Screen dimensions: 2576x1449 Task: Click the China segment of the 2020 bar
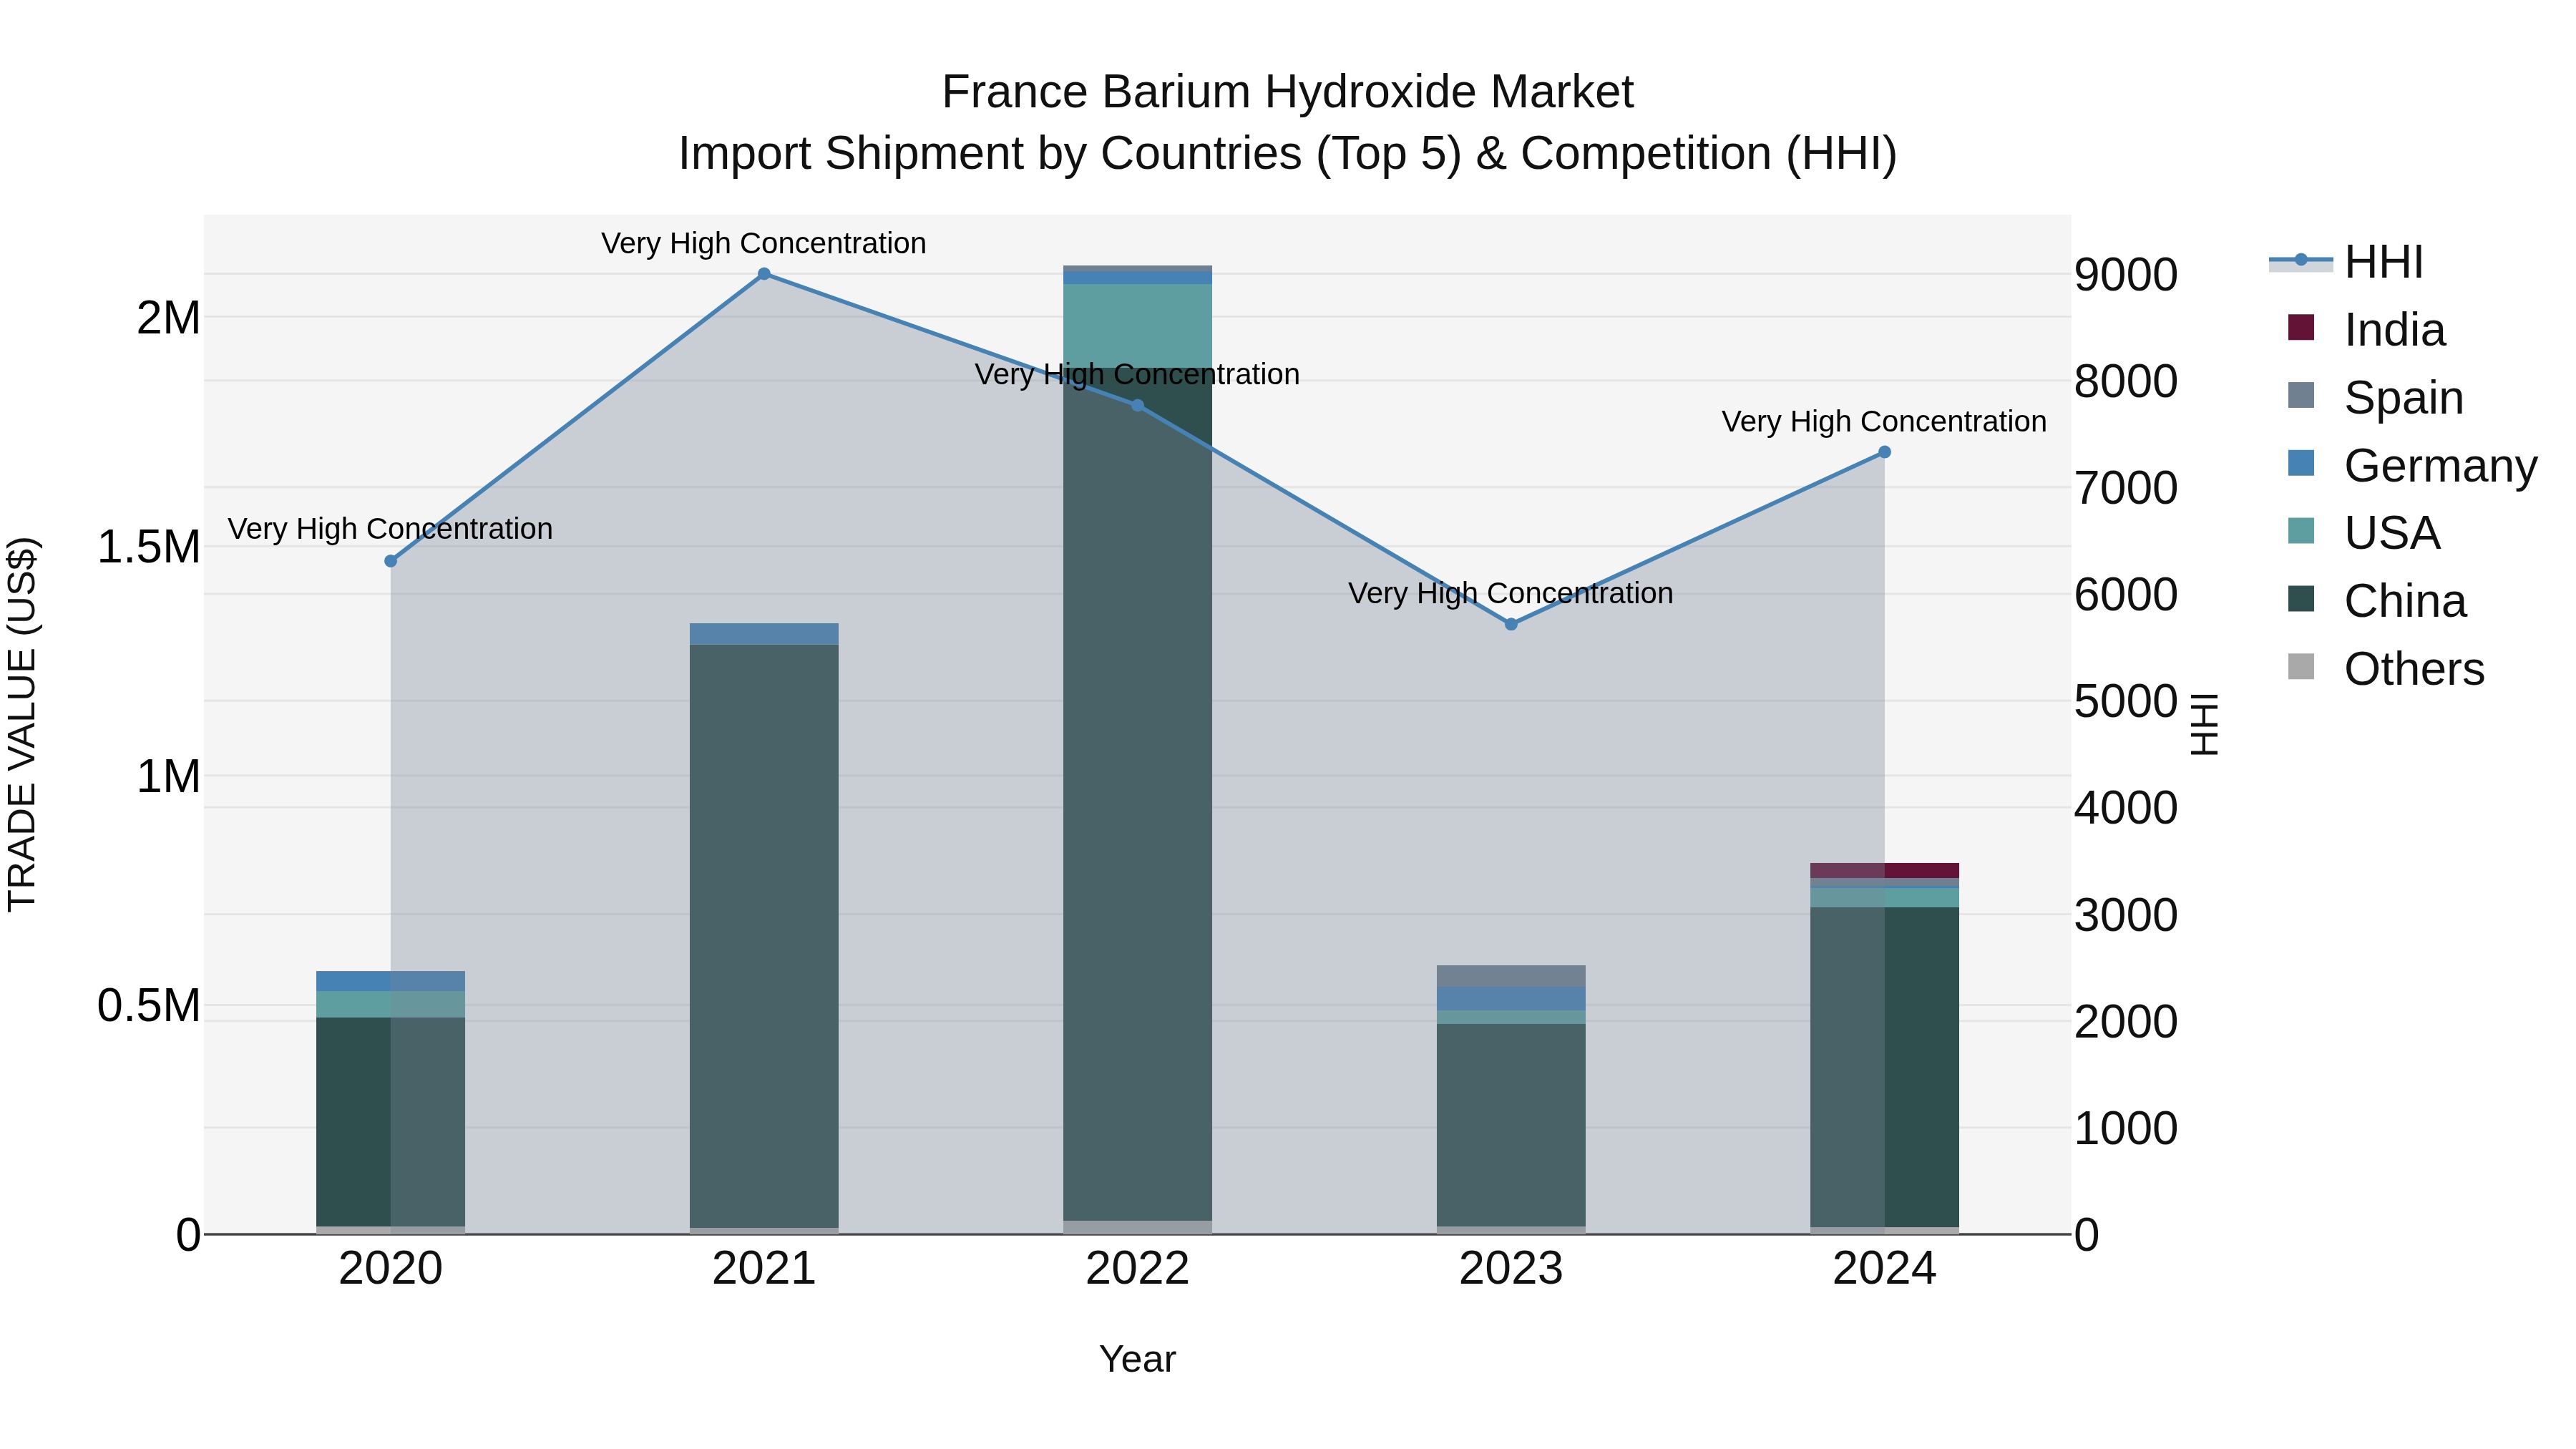tap(391, 1122)
